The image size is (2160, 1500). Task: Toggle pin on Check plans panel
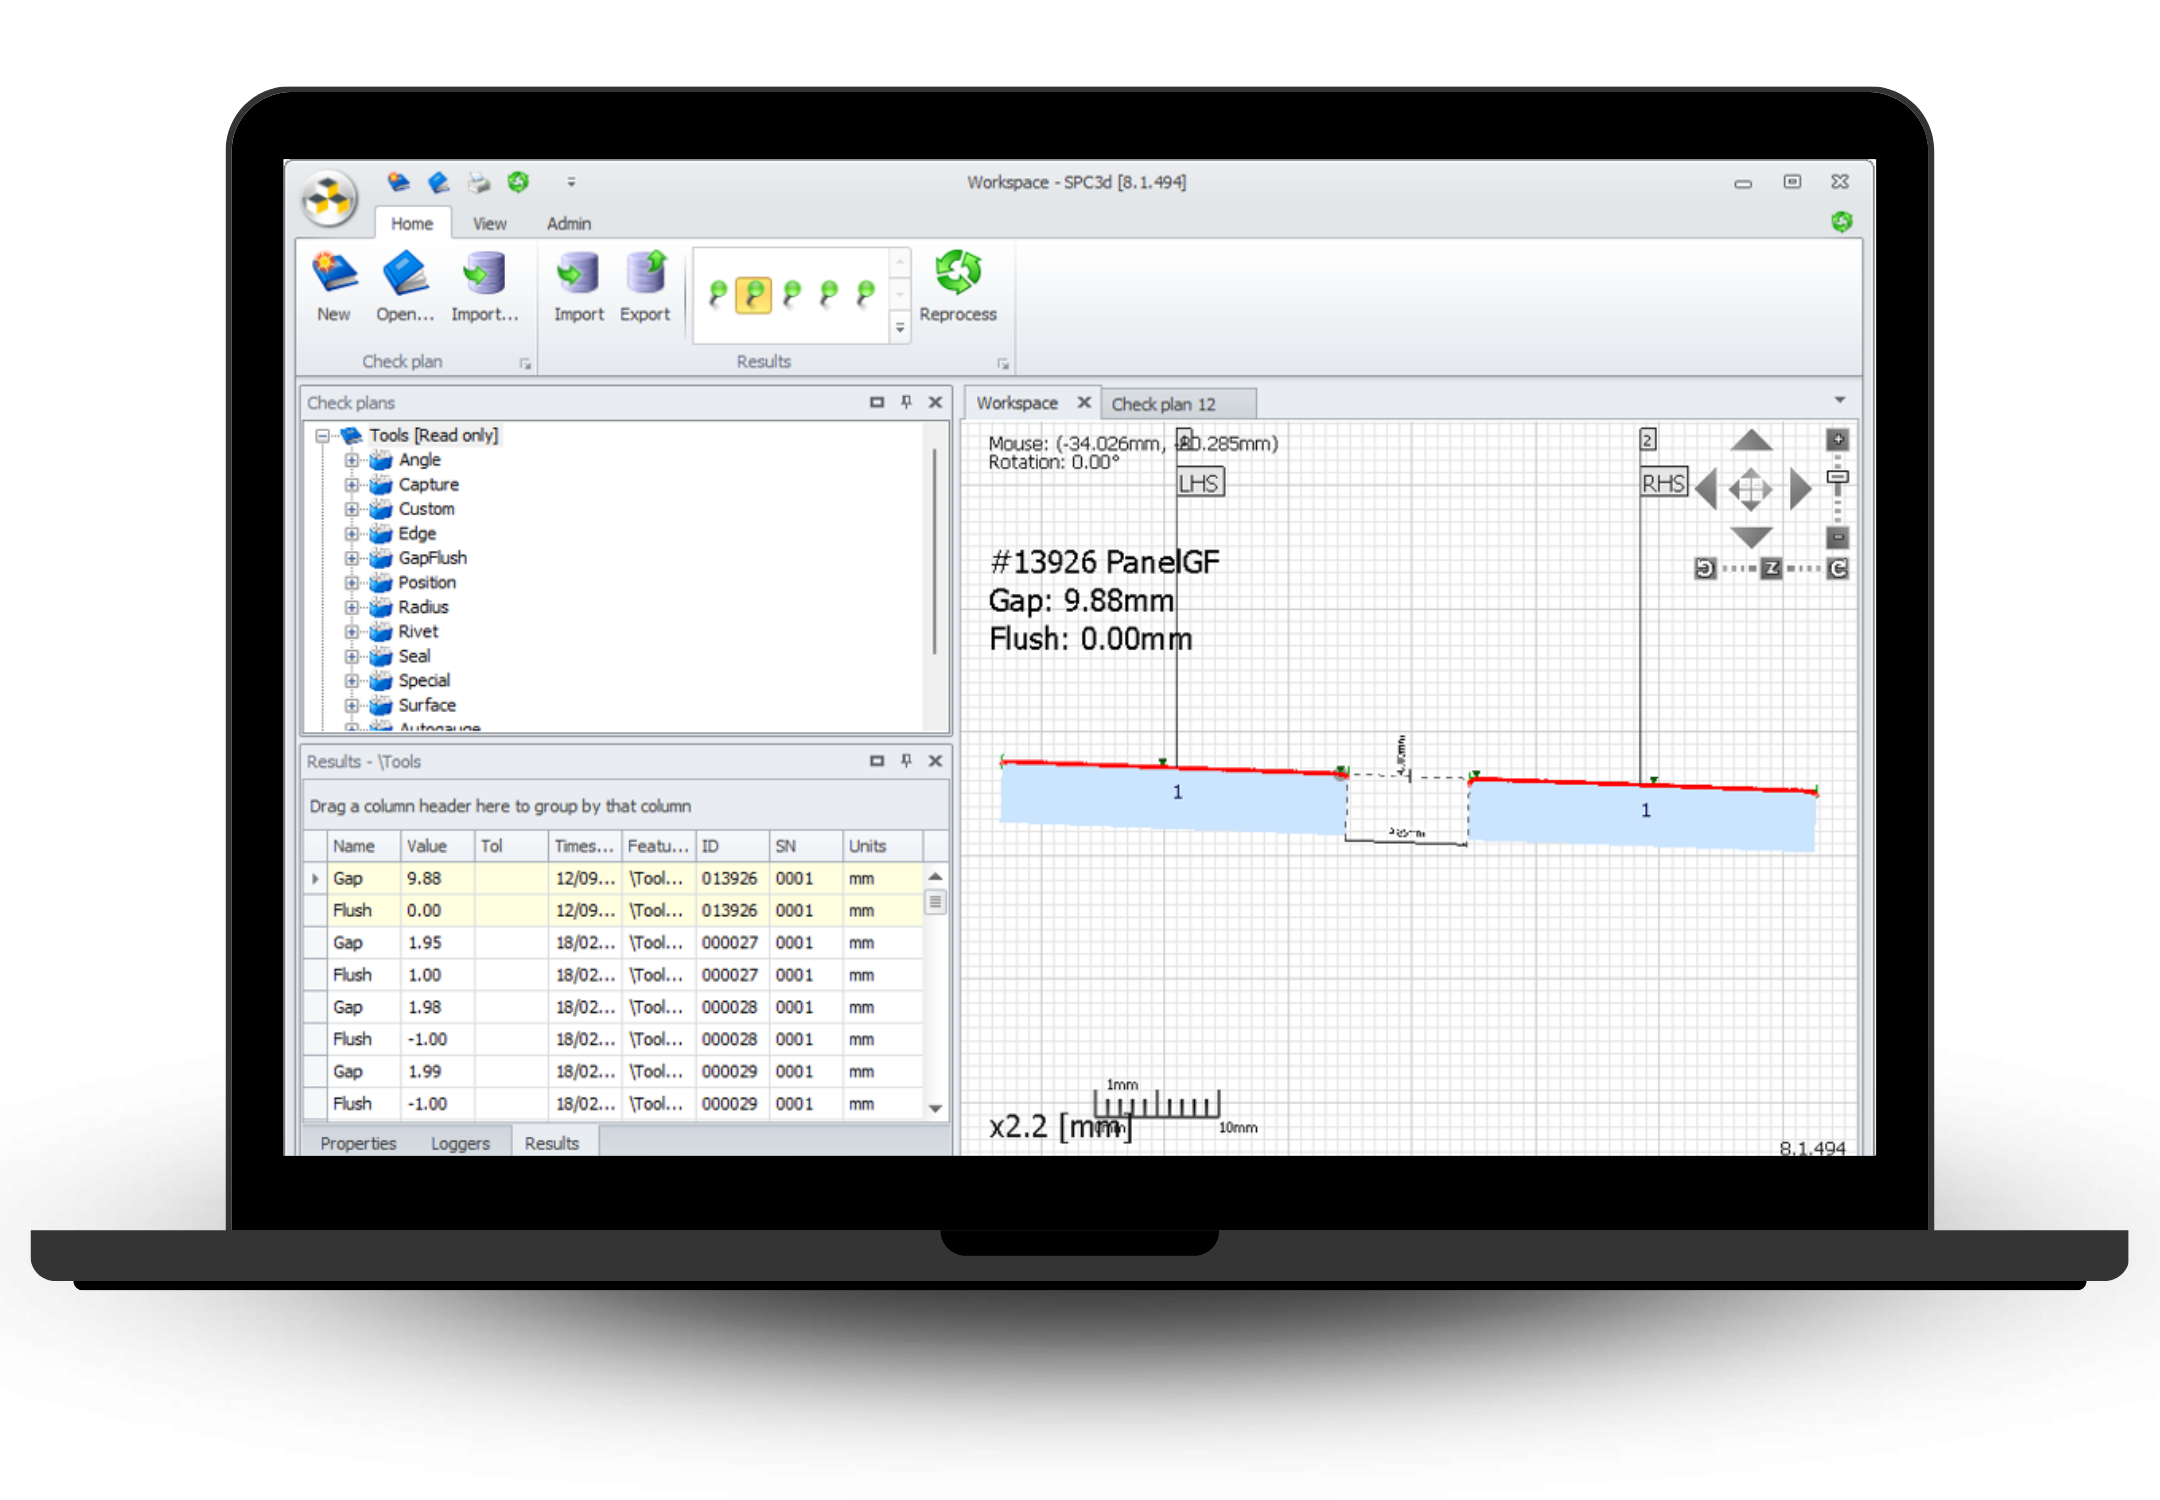pos(906,402)
